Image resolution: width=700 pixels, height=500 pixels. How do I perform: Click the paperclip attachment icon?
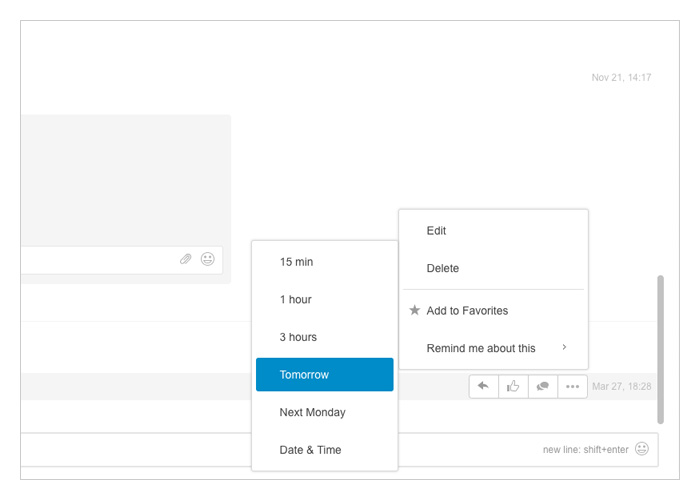pyautogui.click(x=186, y=259)
